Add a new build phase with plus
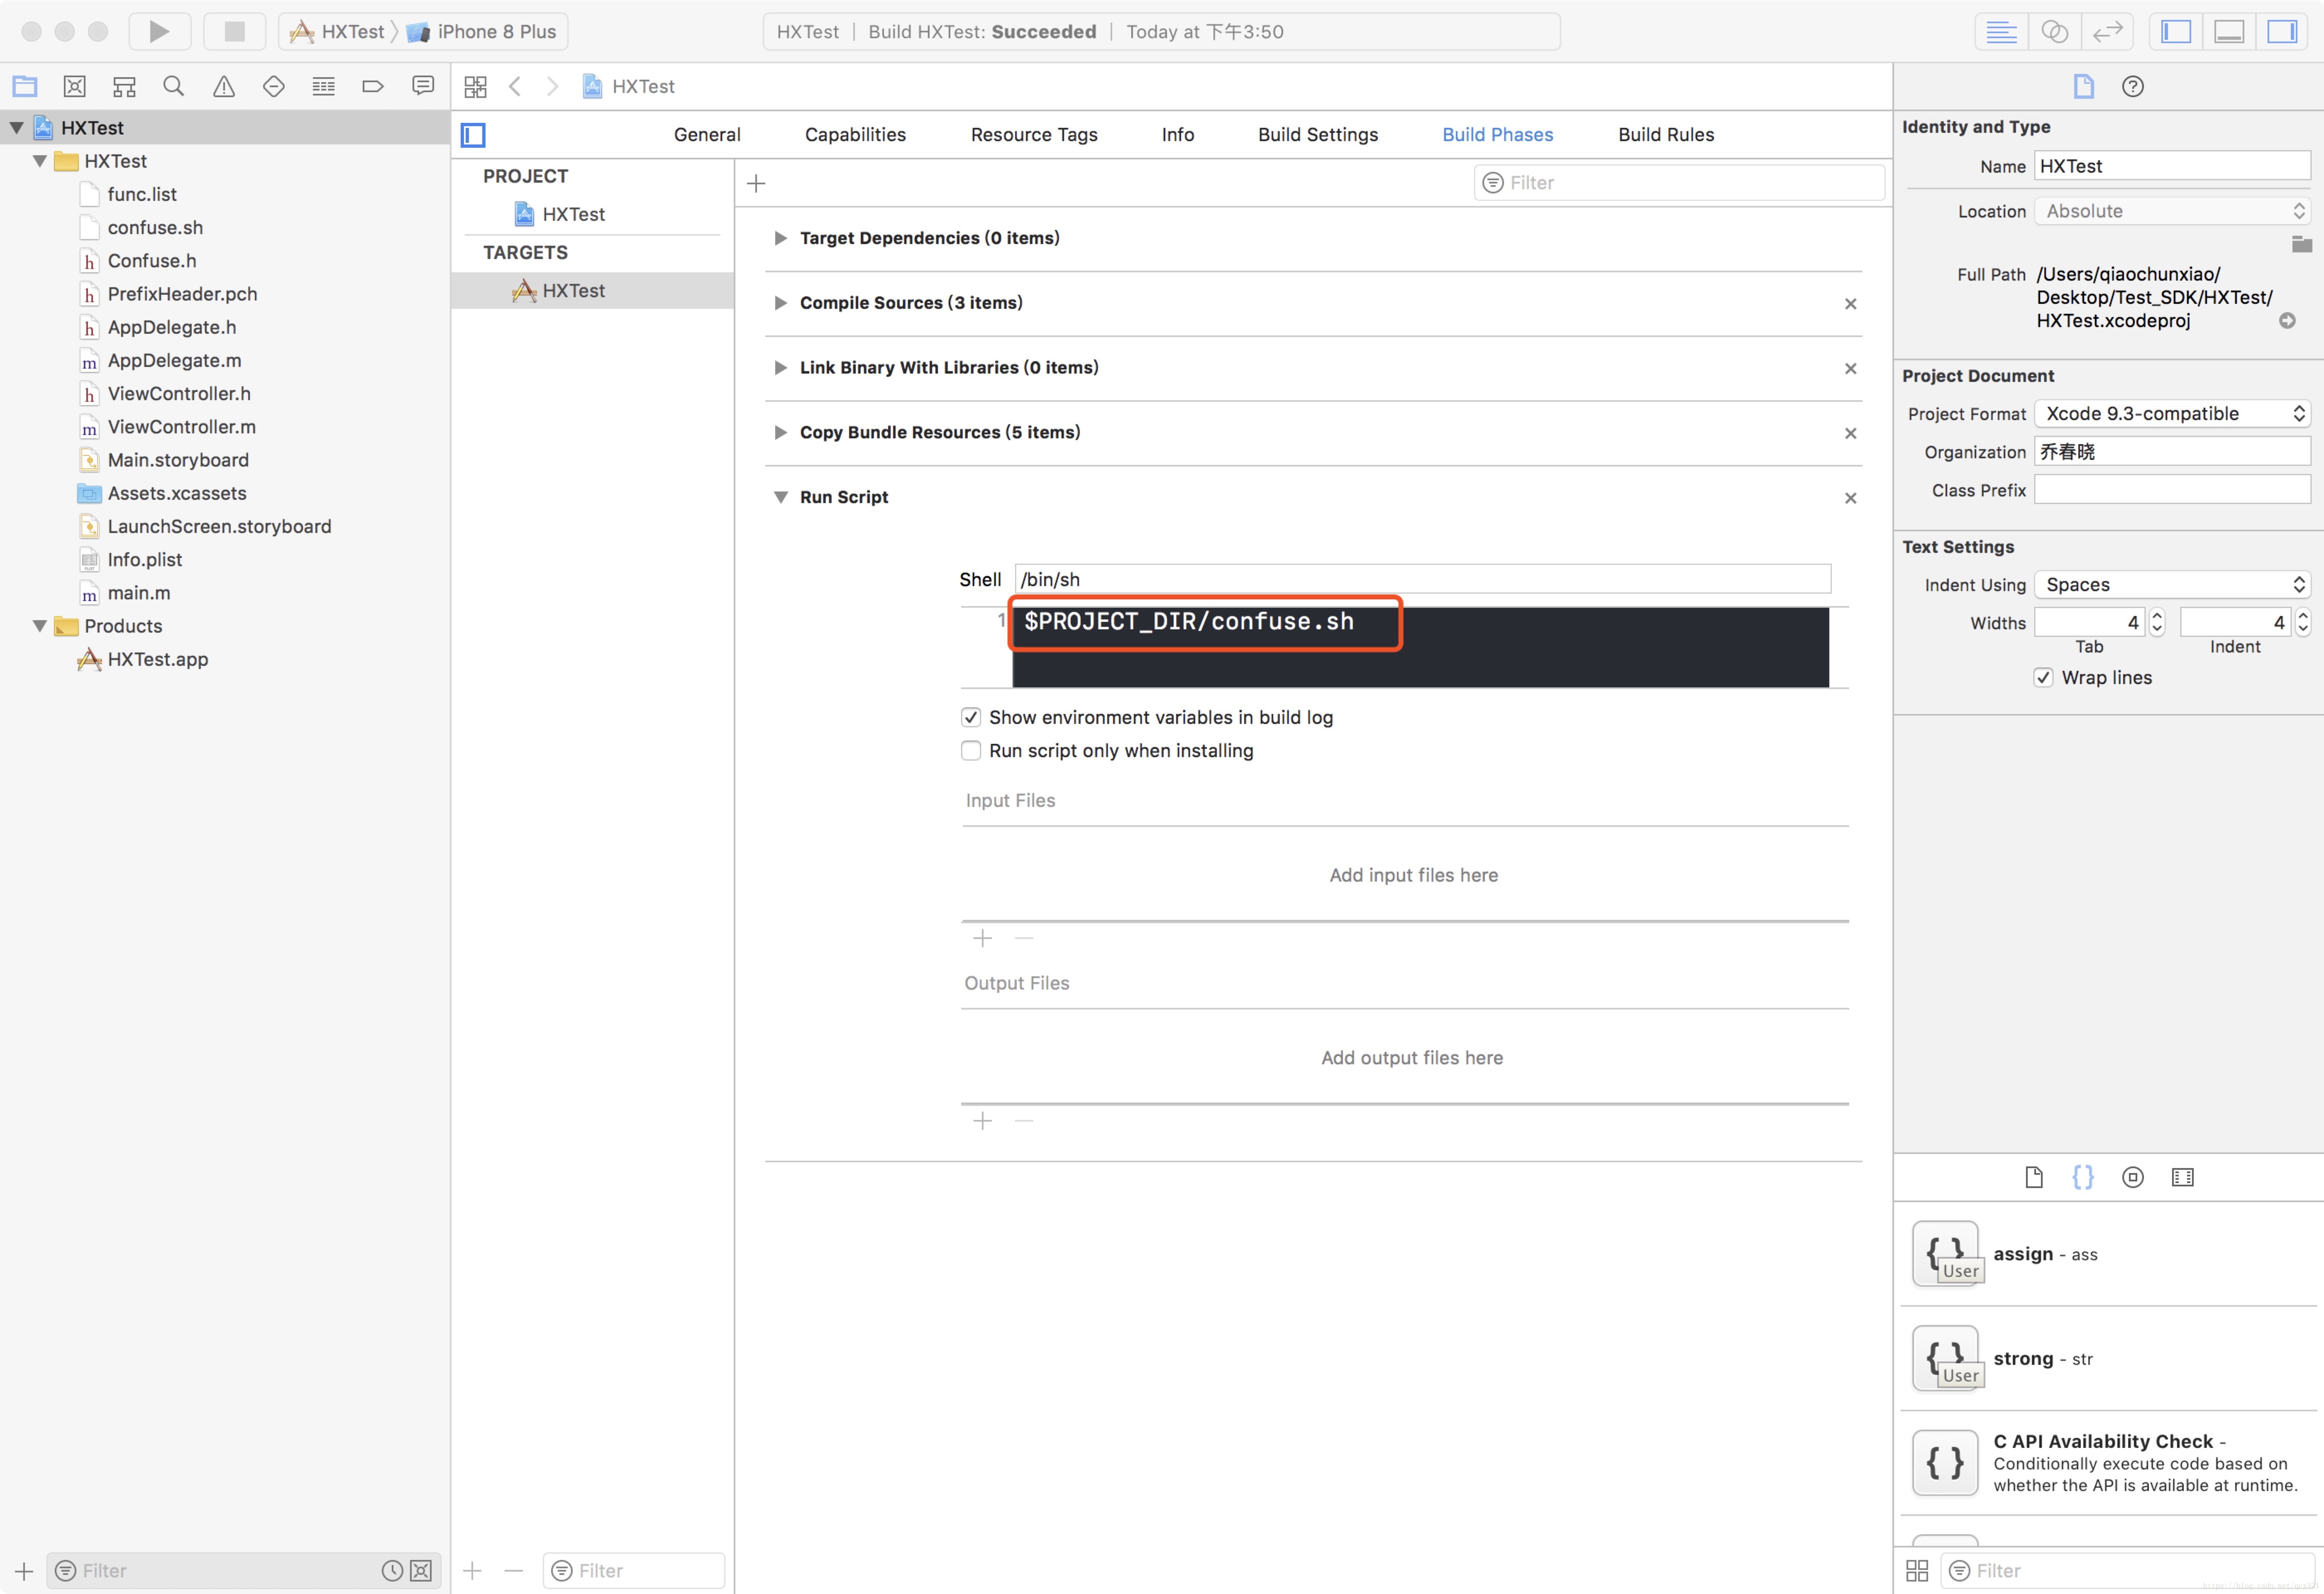Image resolution: width=2324 pixels, height=1594 pixels. tap(756, 183)
